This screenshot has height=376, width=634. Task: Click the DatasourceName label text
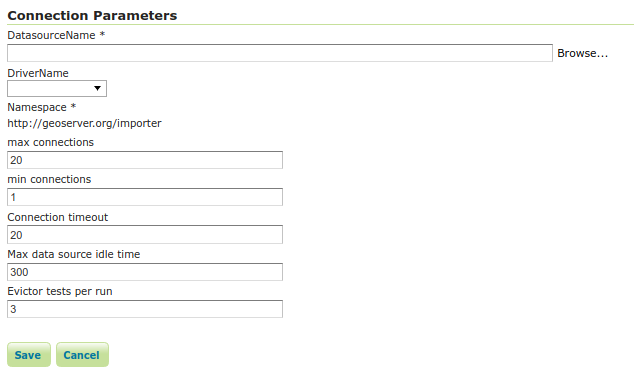click(x=51, y=35)
